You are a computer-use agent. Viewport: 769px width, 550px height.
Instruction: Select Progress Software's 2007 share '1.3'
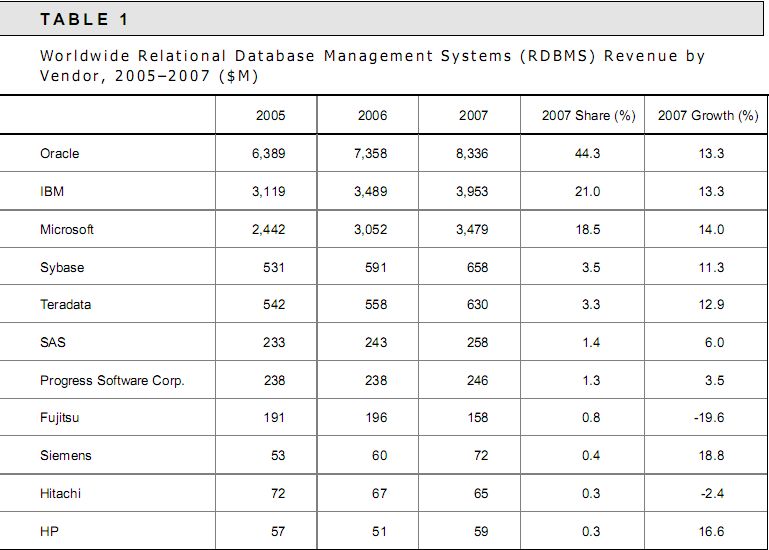click(x=591, y=380)
